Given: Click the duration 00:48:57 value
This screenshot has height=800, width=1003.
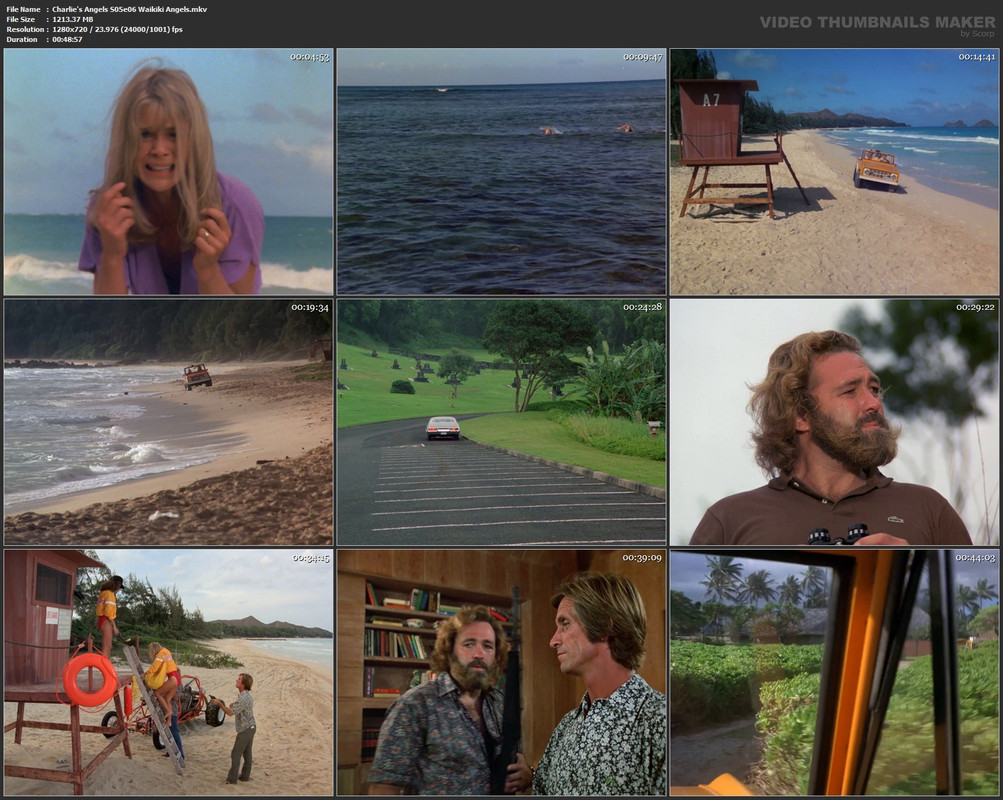Looking at the screenshot, I should 67,40.
